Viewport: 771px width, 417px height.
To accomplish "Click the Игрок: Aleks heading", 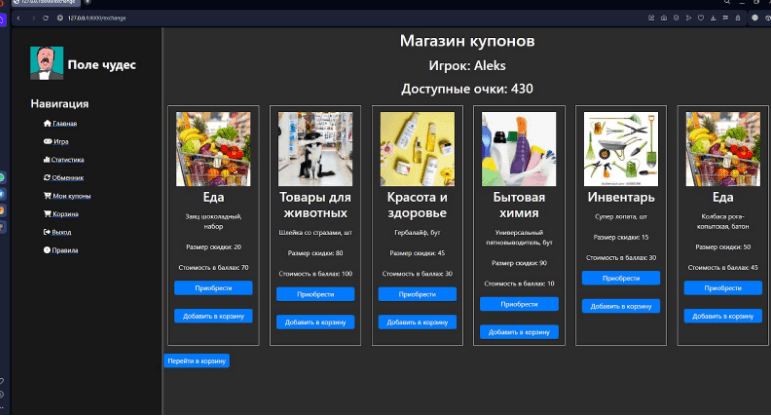I will [467, 65].
